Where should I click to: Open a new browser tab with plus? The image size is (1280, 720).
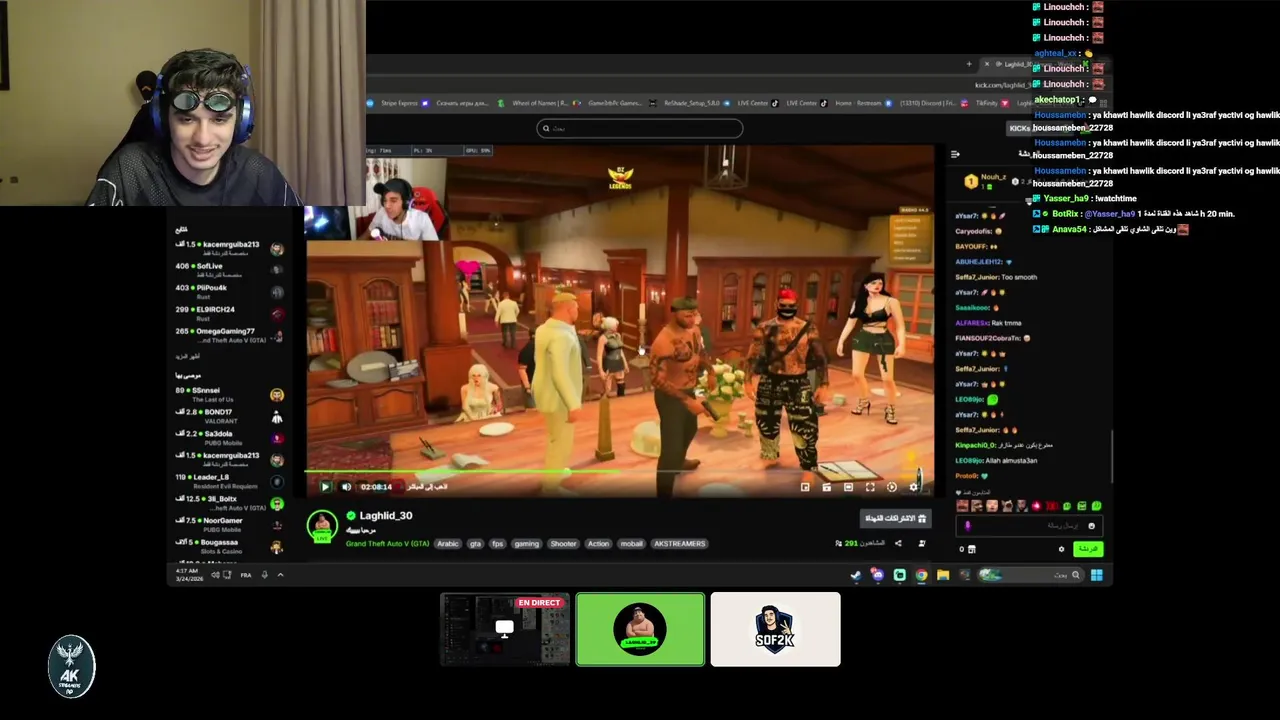[x=968, y=64]
